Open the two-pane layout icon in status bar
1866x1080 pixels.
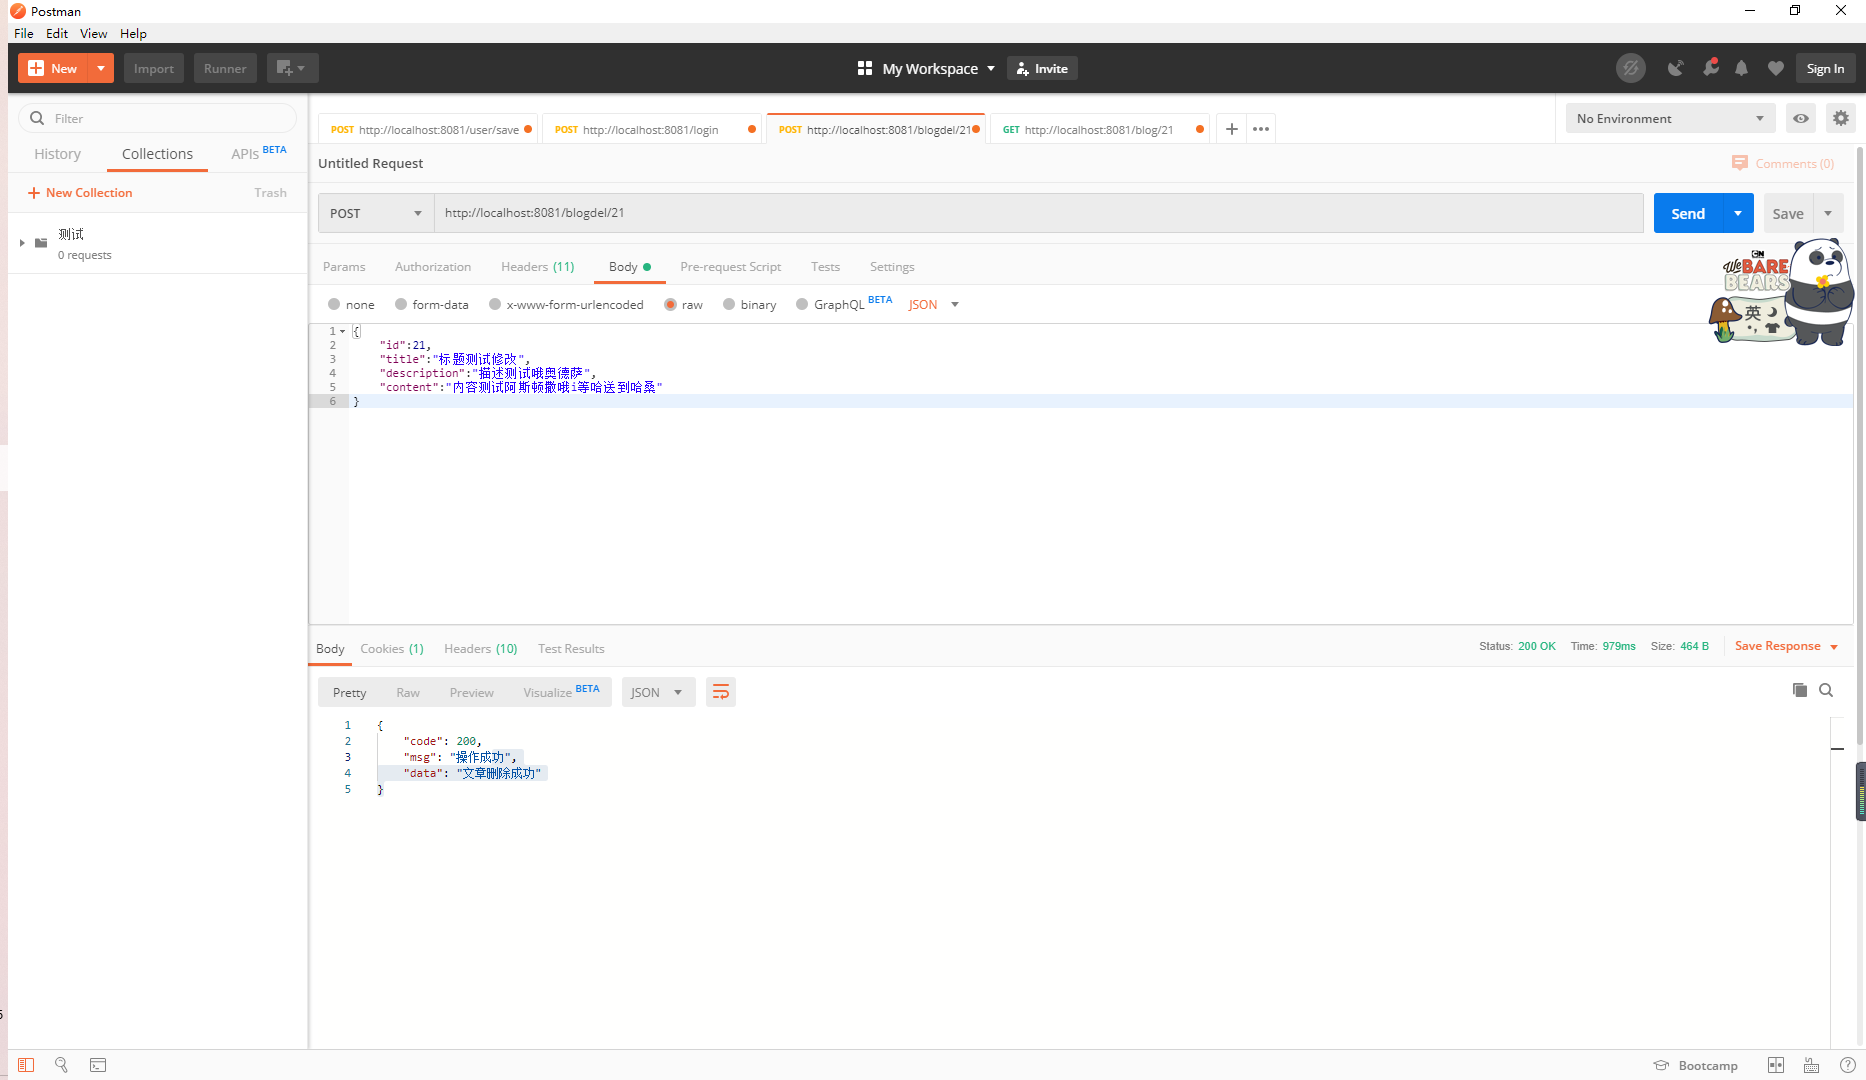pyautogui.click(x=1776, y=1065)
